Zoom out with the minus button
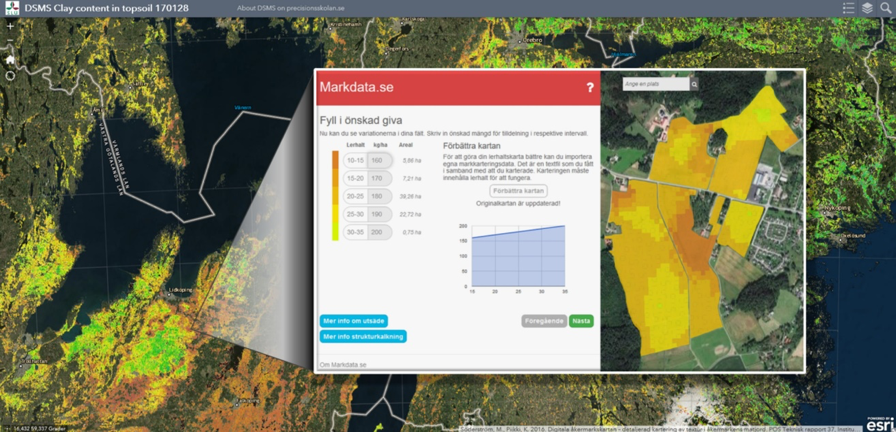Viewport: 896px width, 432px height. (x=10, y=41)
